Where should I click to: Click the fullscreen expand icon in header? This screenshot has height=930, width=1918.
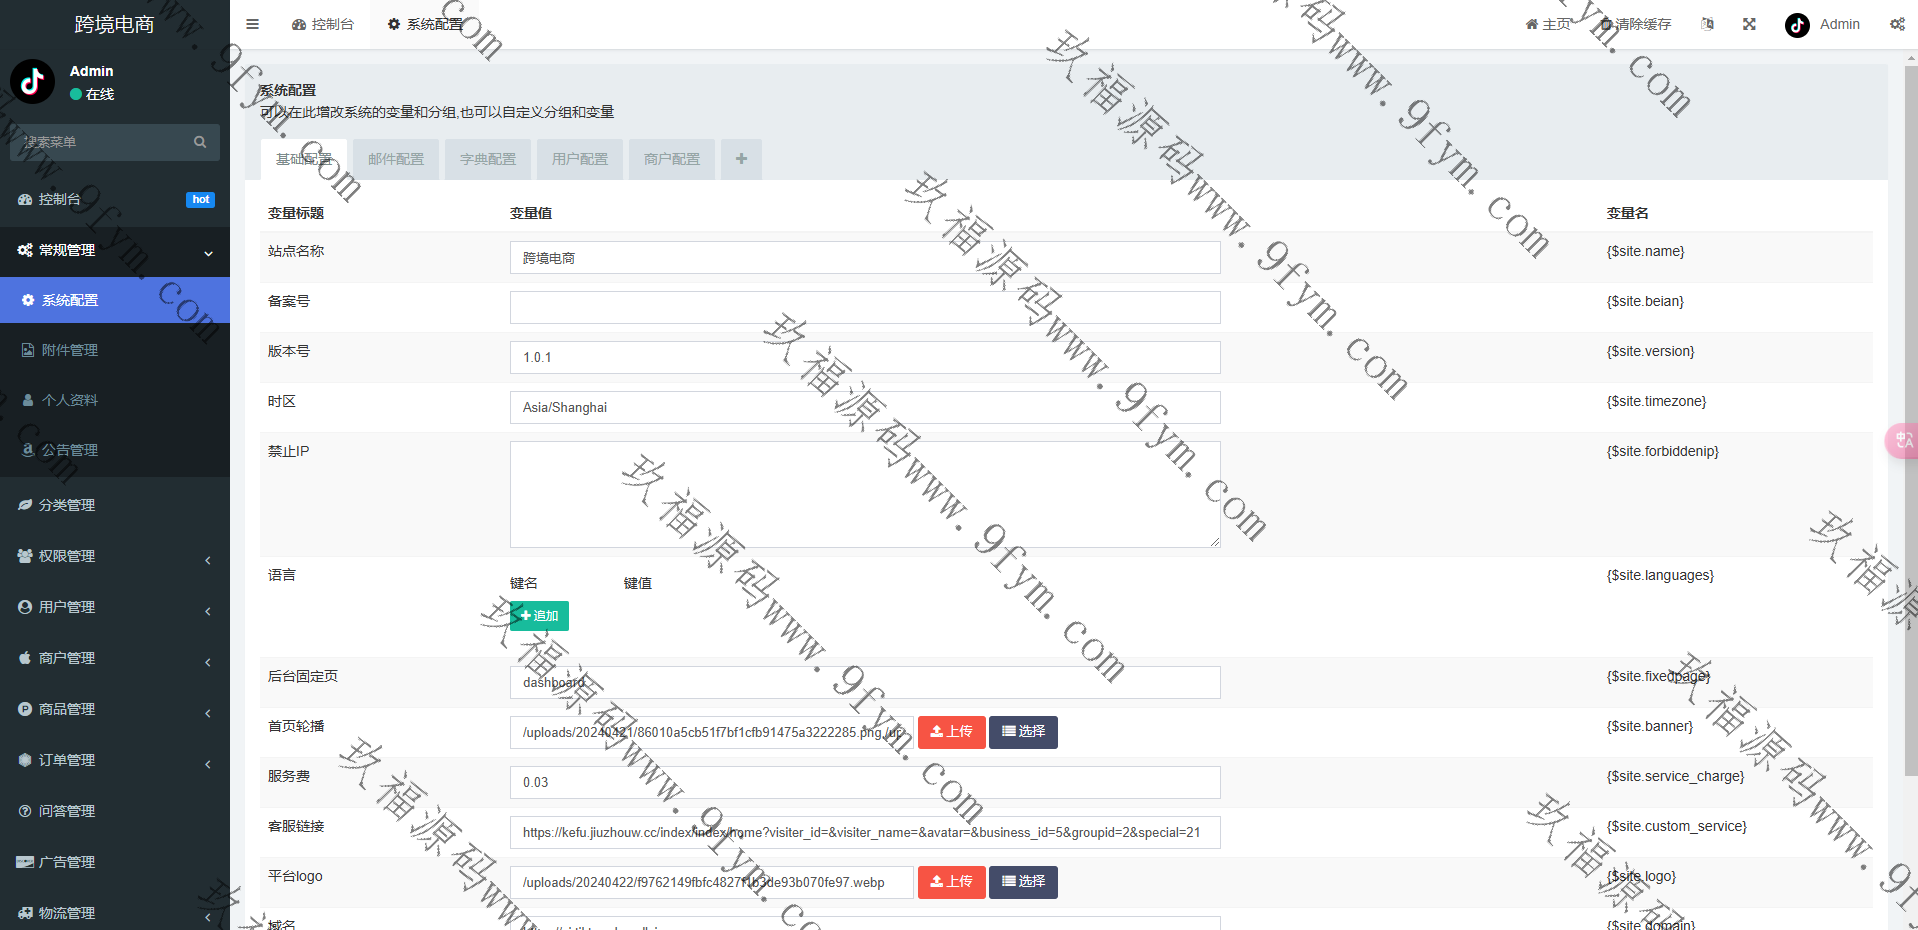click(x=1749, y=24)
